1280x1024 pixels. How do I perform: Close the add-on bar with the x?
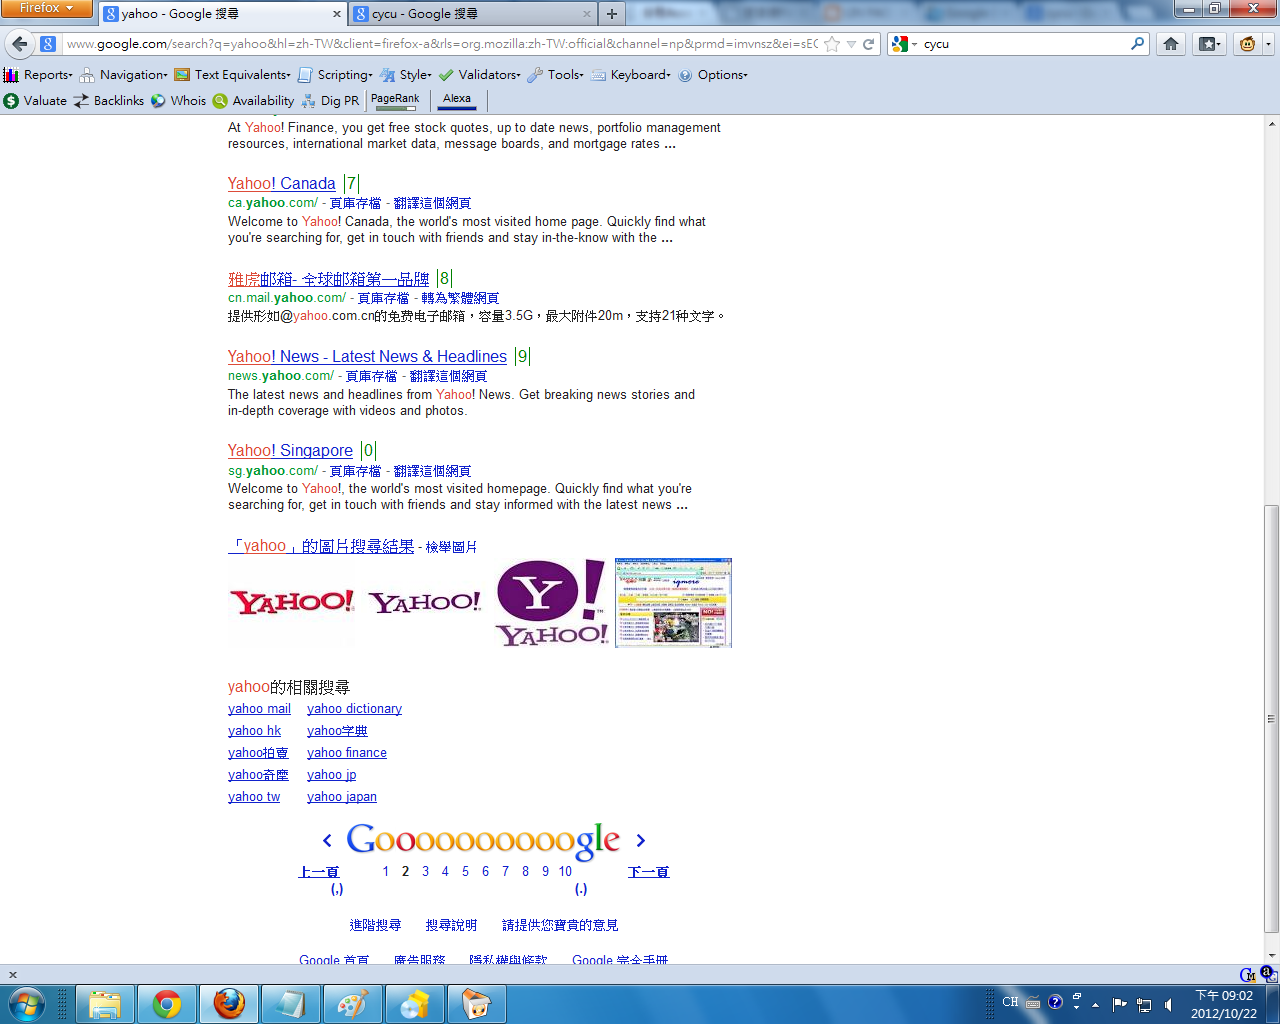point(12,974)
